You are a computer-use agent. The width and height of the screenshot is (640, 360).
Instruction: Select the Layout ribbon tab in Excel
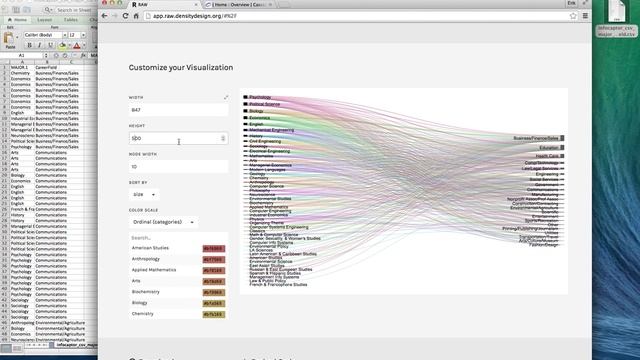coord(44,20)
